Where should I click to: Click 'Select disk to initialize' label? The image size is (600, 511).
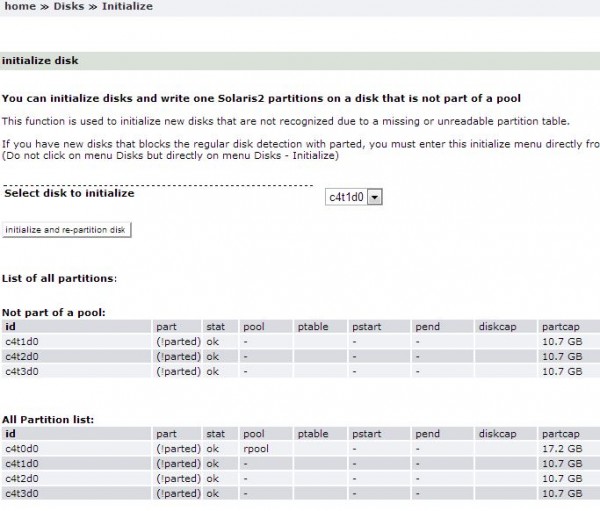(69, 193)
